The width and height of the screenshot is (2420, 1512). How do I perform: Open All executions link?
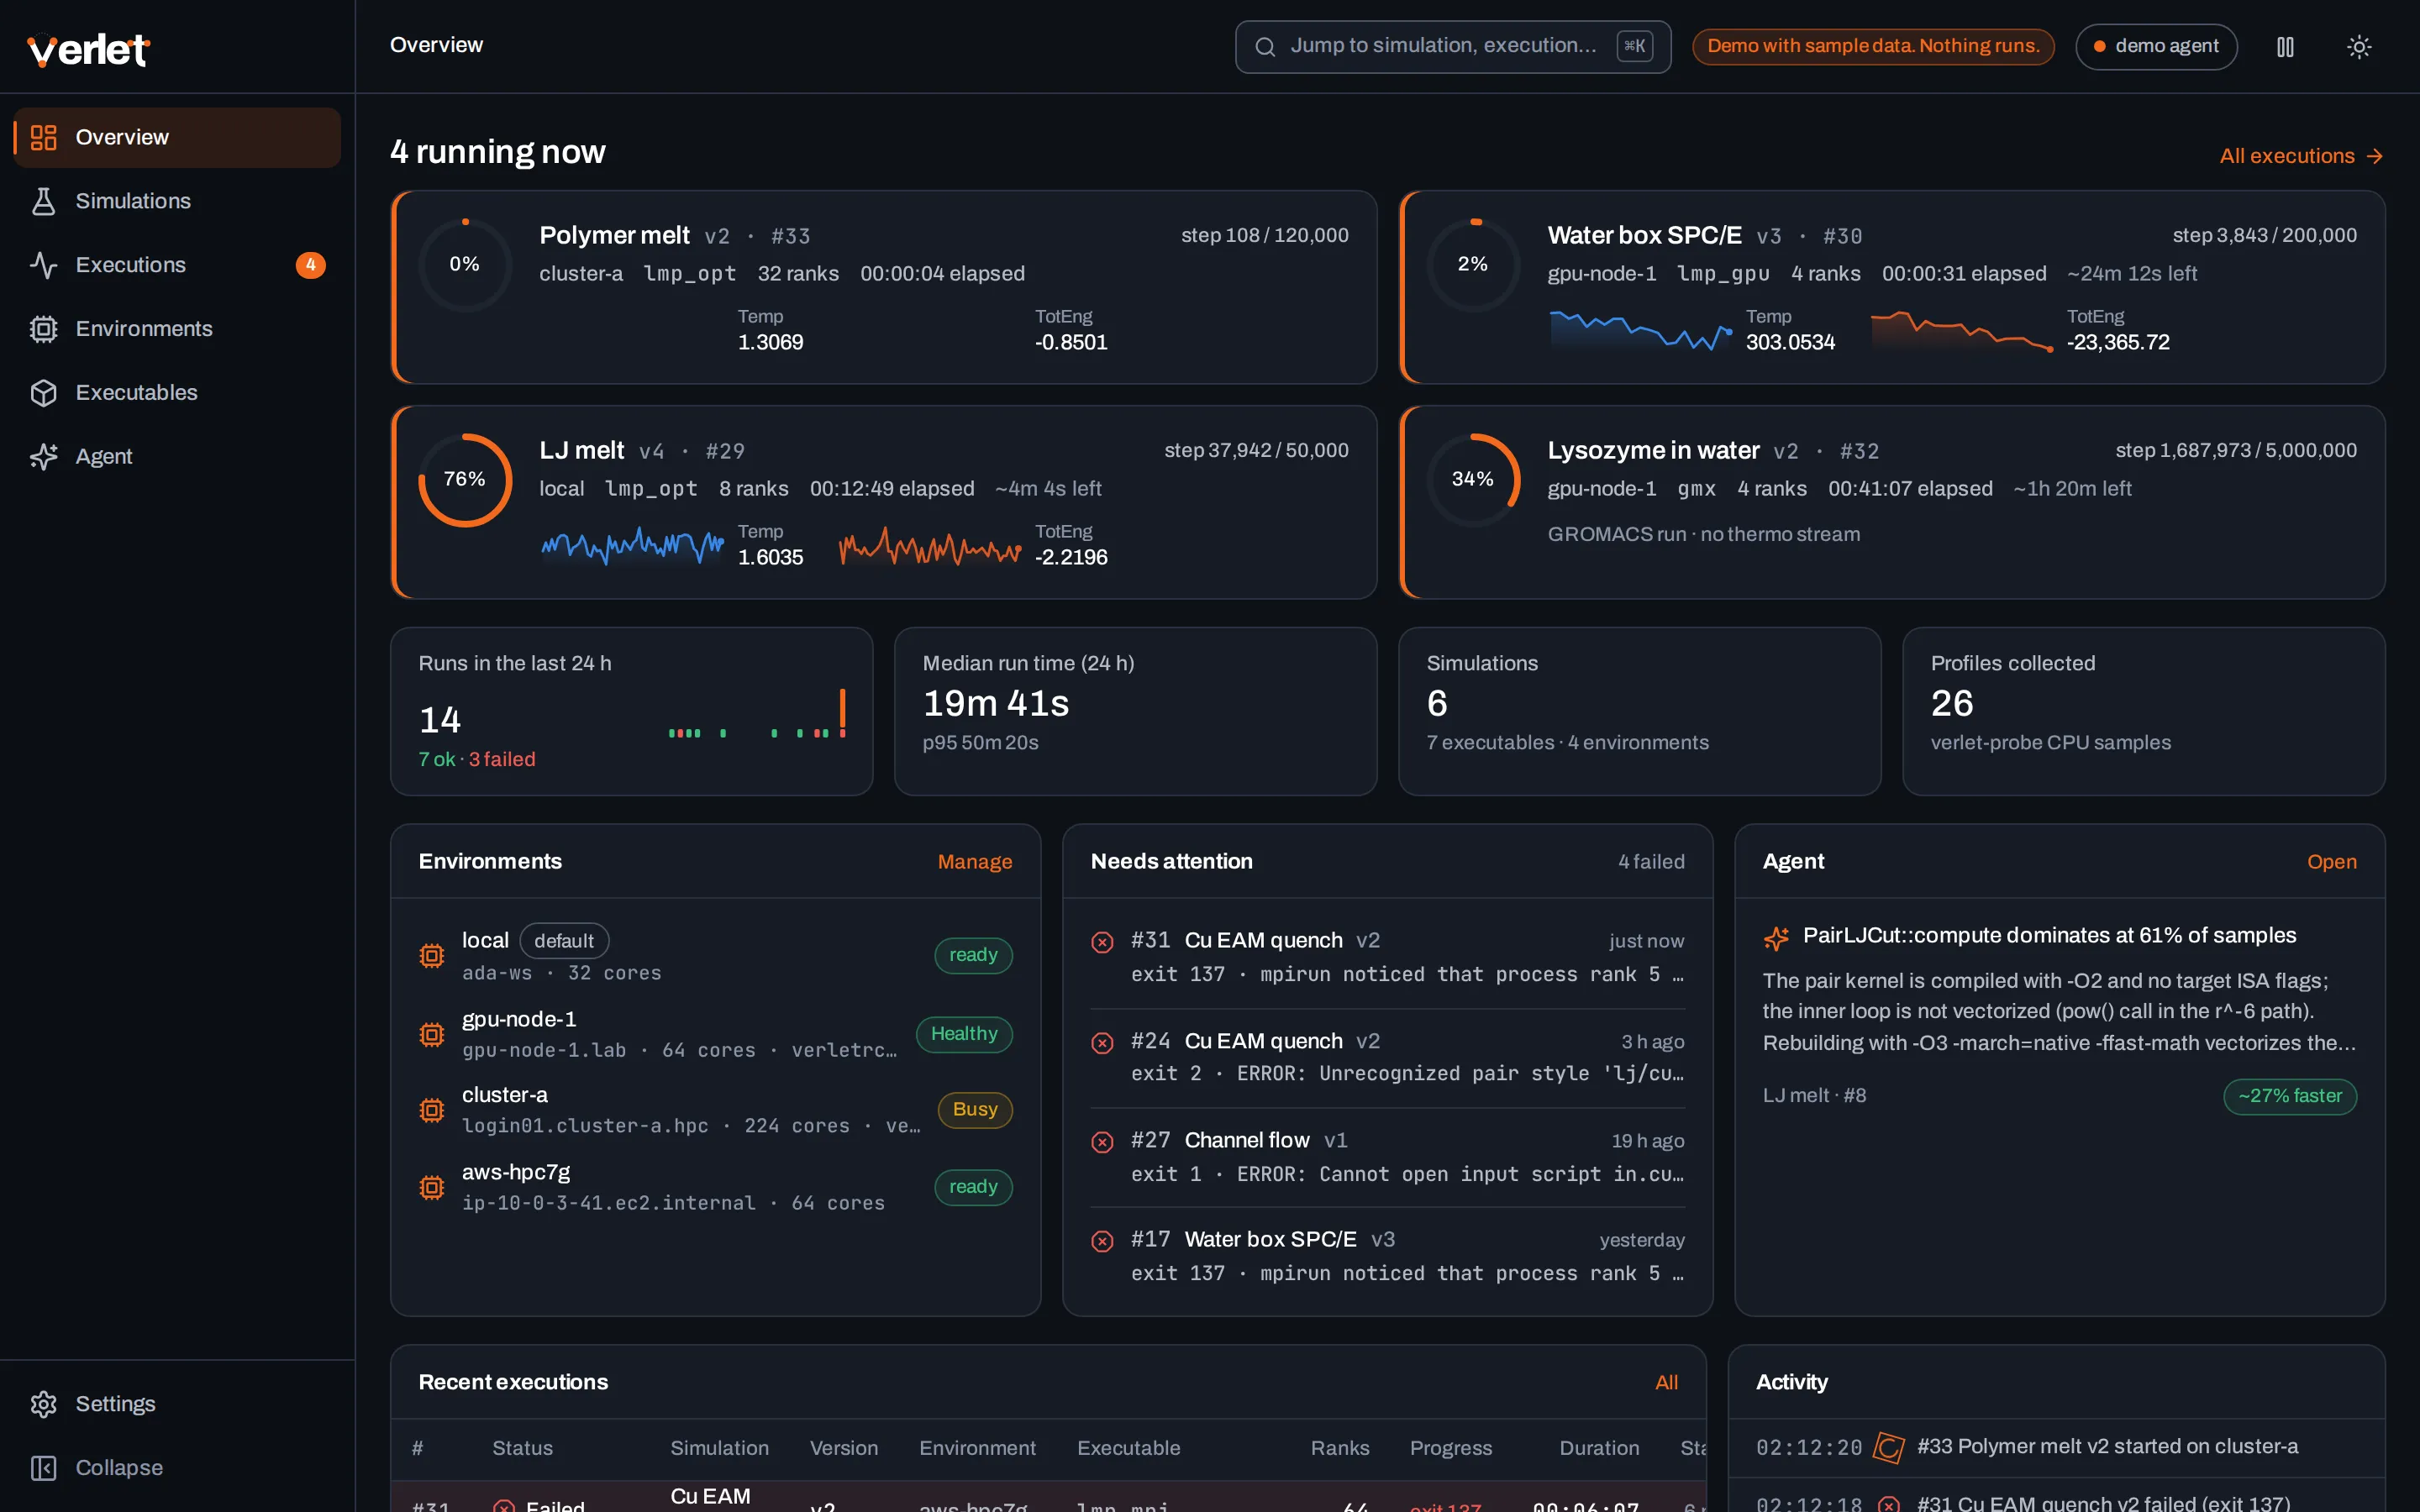point(2301,156)
